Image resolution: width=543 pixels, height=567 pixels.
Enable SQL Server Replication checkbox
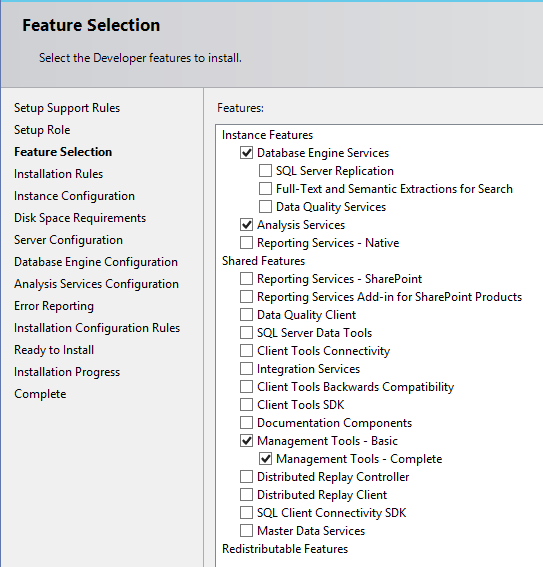tap(265, 171)
